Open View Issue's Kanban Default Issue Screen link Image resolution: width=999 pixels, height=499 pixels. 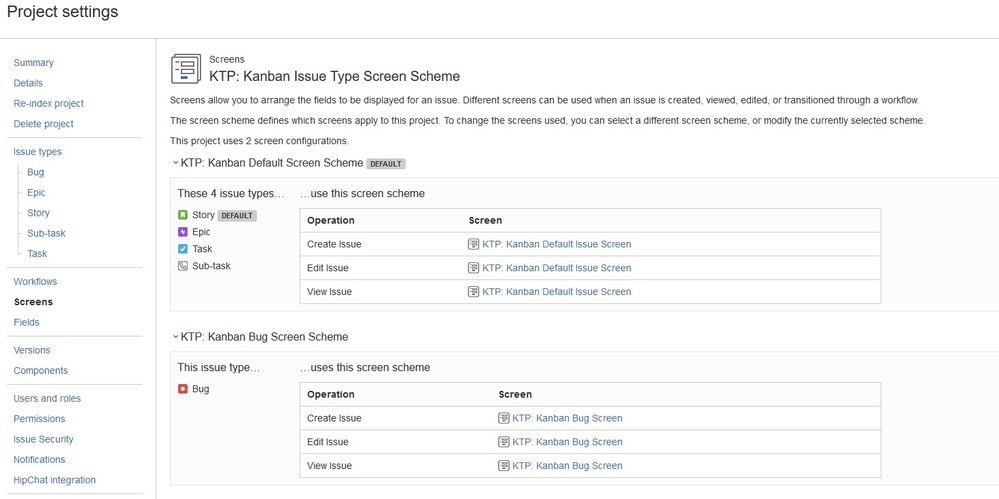click(x=557, y=291)
